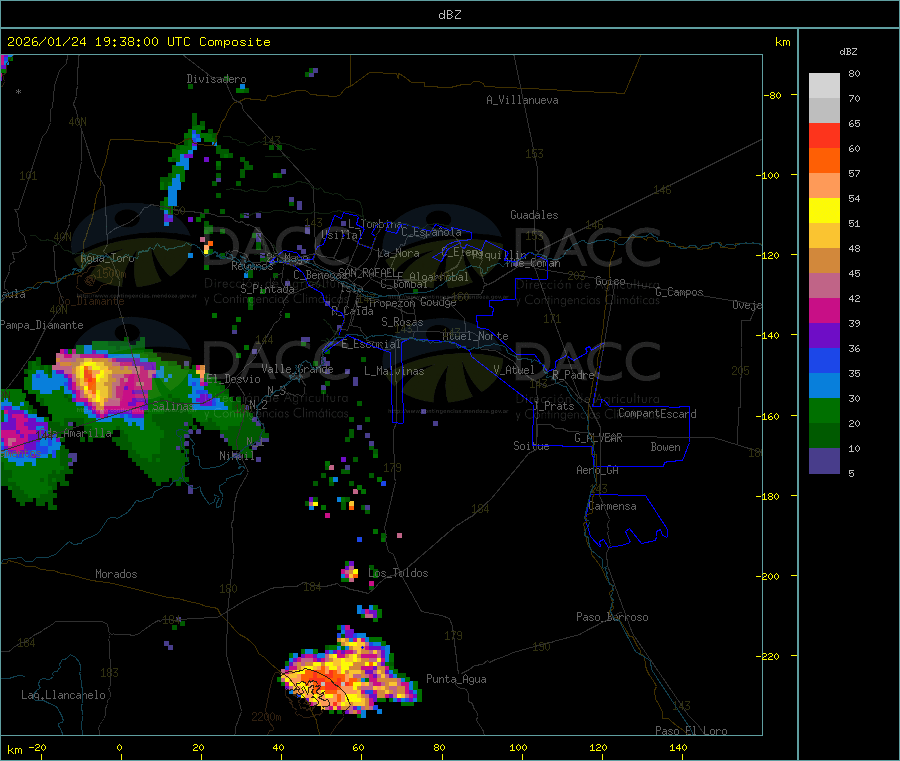This screenshot has width=900, height=761.
Task: Click the A_Villanueva place label
Action: click(522, 100)
